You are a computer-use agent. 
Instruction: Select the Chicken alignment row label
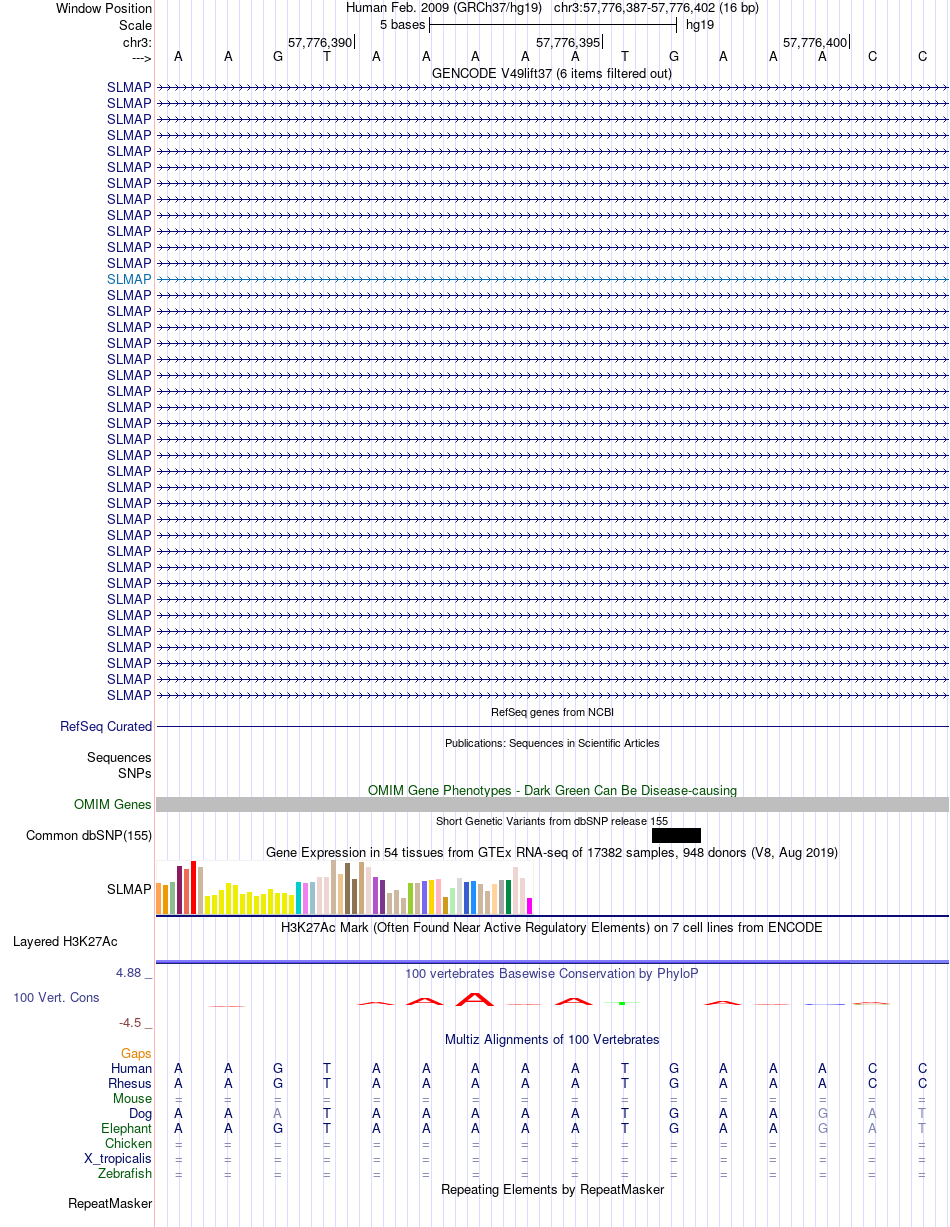(x=128, y=1144)
